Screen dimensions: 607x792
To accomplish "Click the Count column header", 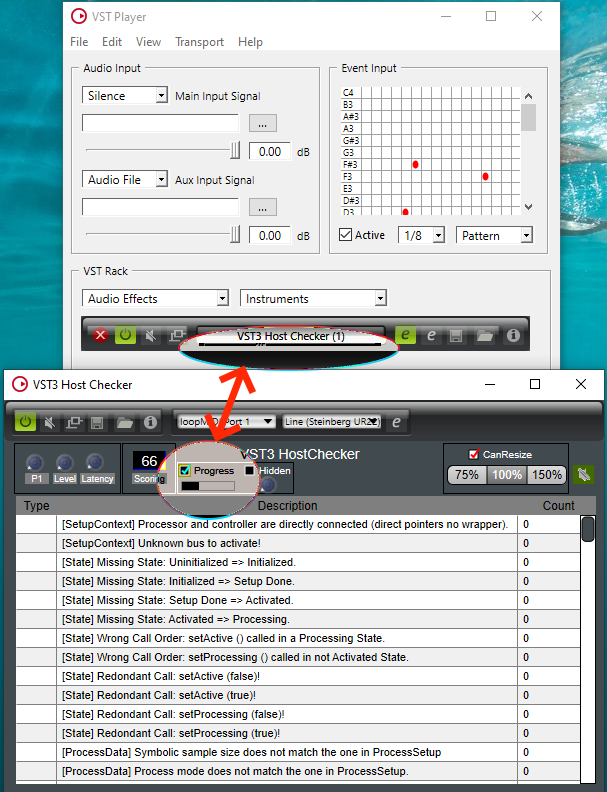I will (558, 506).
